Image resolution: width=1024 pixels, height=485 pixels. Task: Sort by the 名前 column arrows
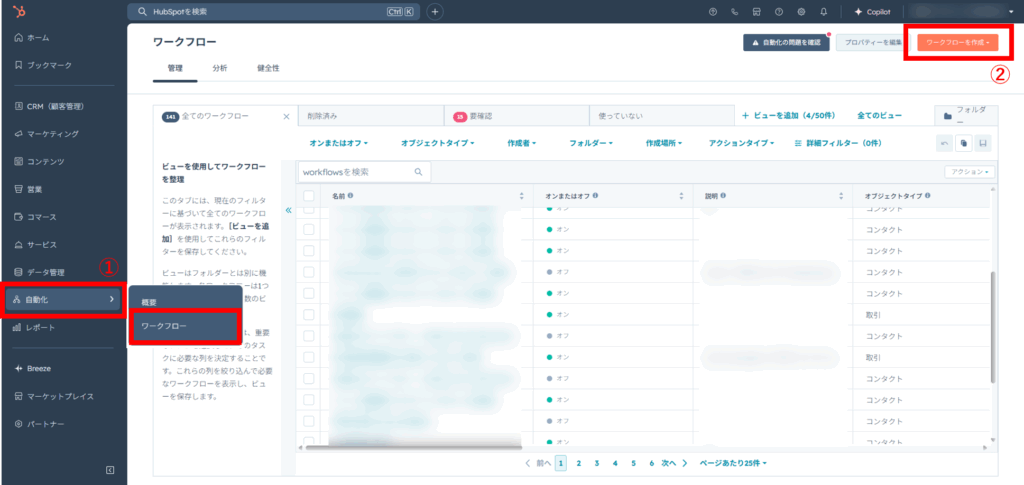coord(522,195)
